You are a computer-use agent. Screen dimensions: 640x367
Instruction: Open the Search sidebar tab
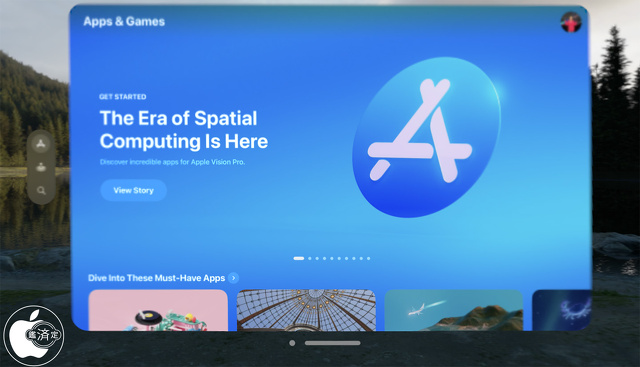click(41, 190)
